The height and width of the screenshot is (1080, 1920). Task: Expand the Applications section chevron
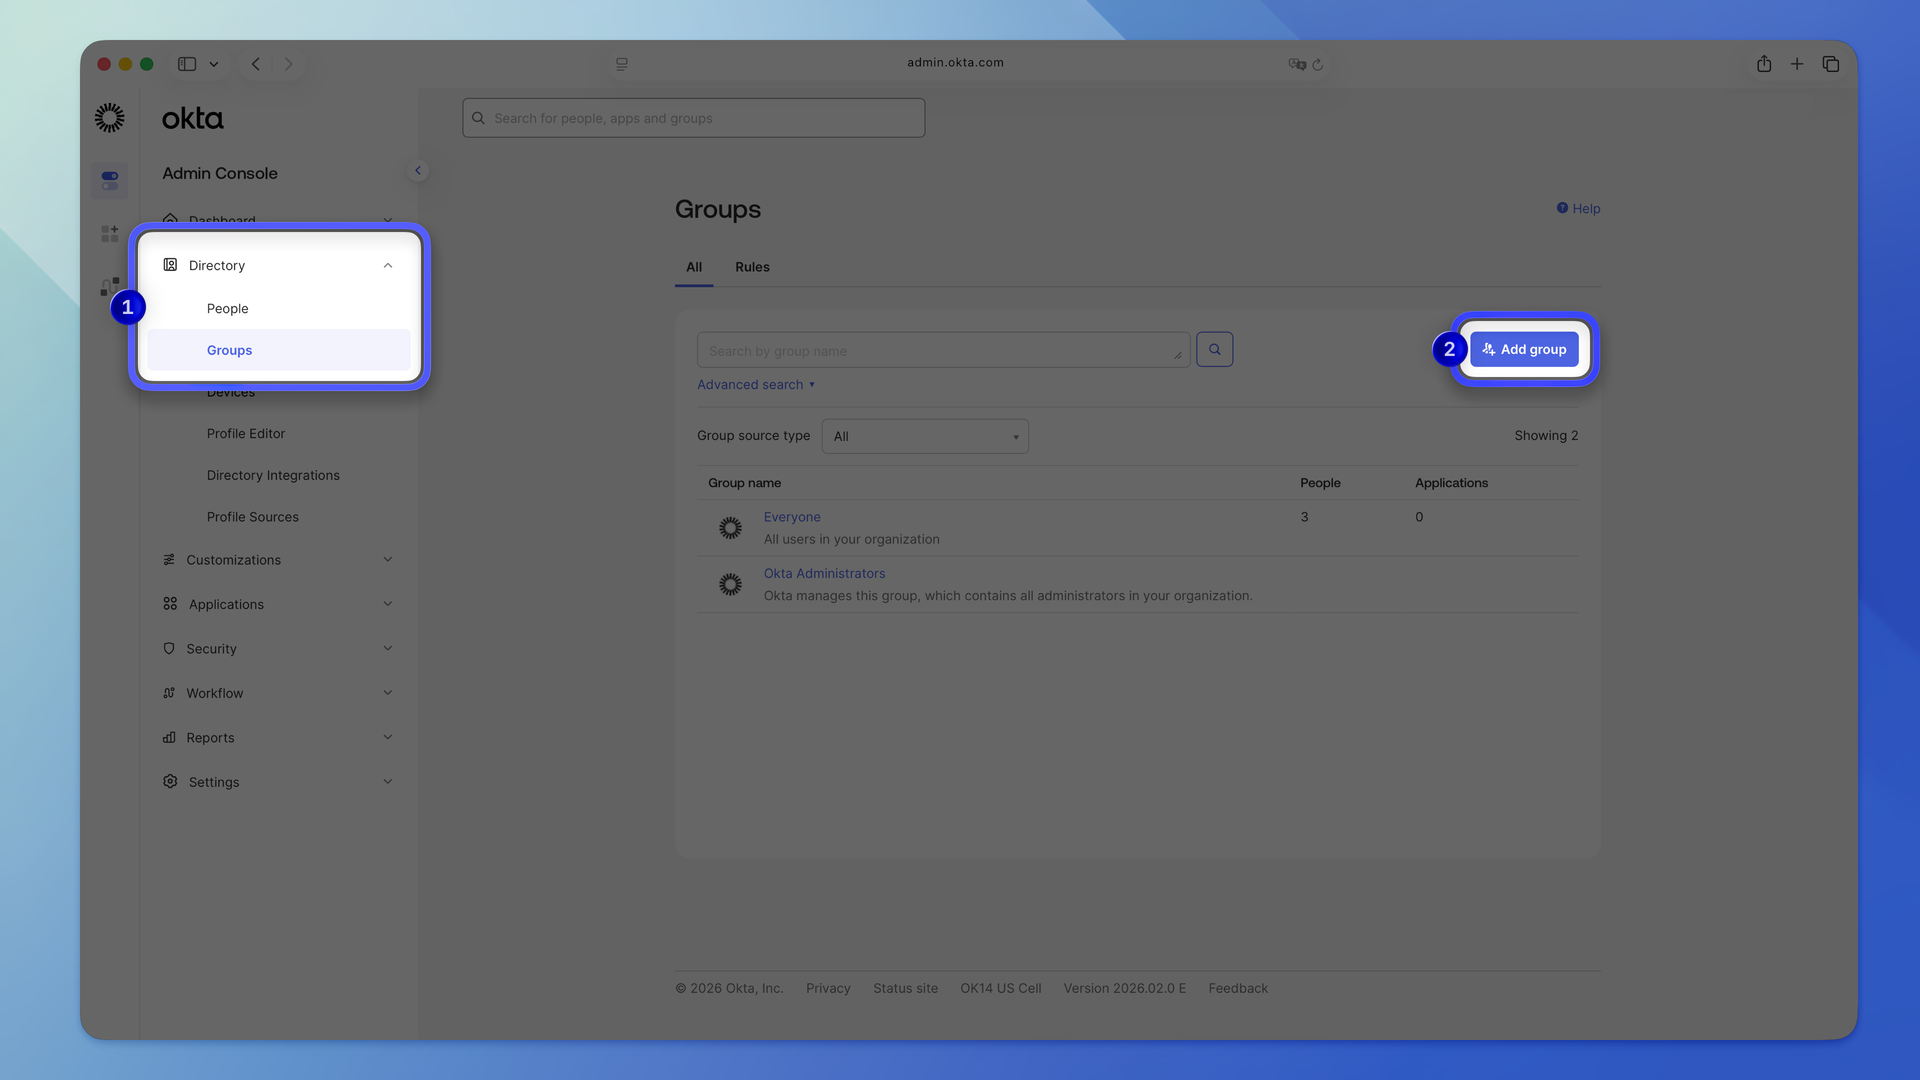(x=388, y=604)
